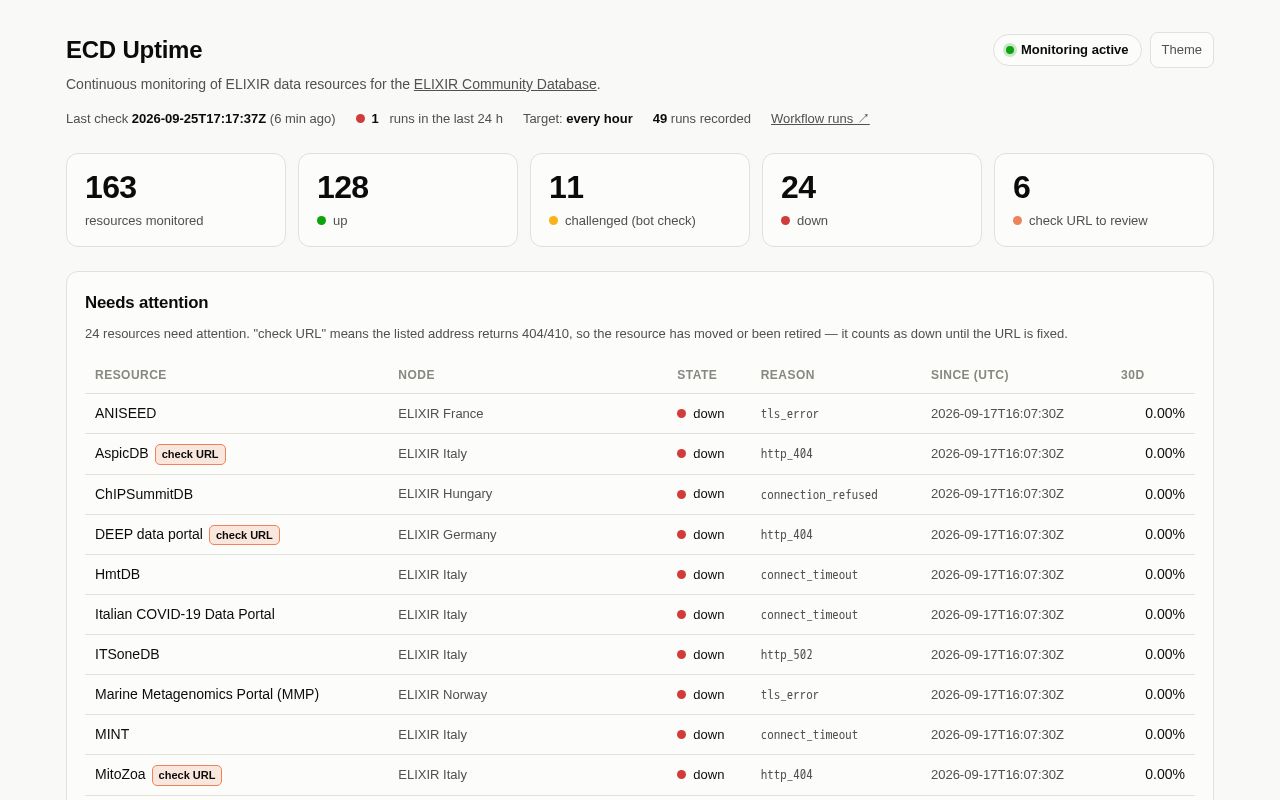The image size is (1280, 800).
Task: Click the Italian COVID-19 Data Portal row name
Action: 185,614
